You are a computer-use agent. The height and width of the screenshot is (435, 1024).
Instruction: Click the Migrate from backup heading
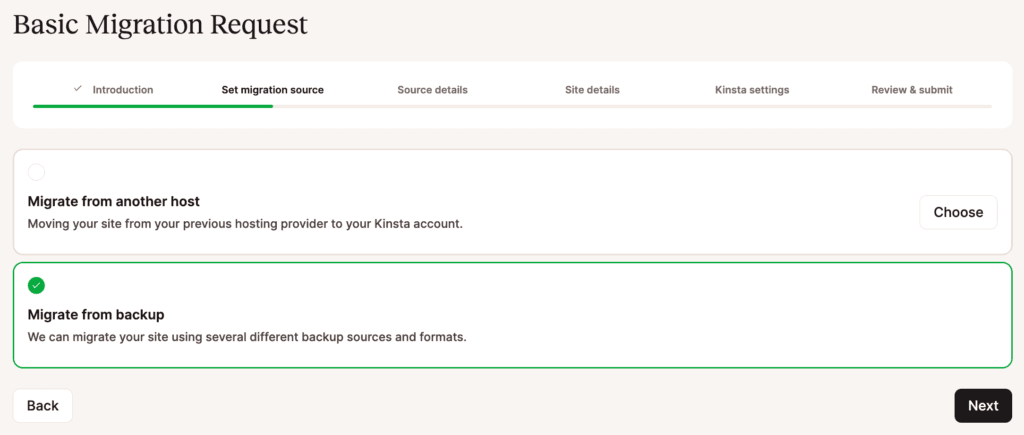click(96, 314)
